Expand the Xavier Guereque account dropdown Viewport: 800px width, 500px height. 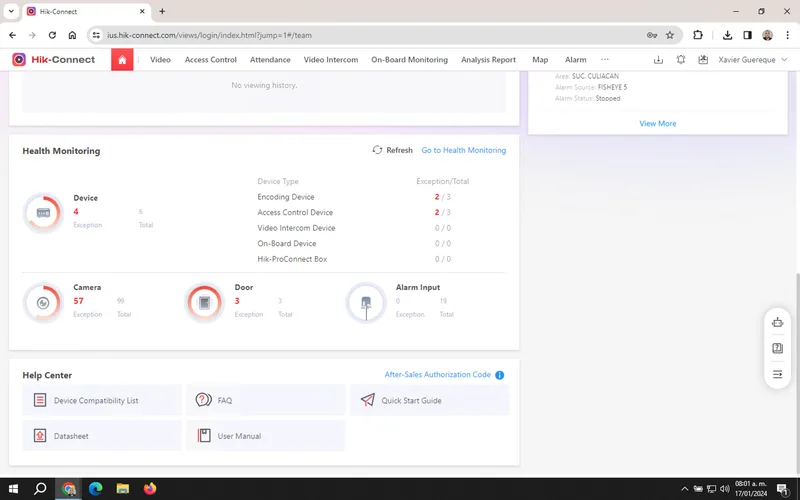coord(753,60)
